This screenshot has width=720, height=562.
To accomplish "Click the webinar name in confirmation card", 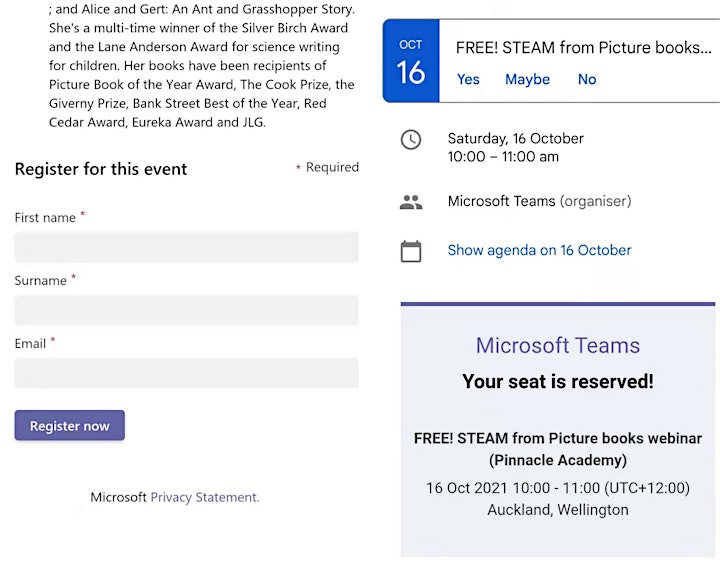I will (557, 449).
